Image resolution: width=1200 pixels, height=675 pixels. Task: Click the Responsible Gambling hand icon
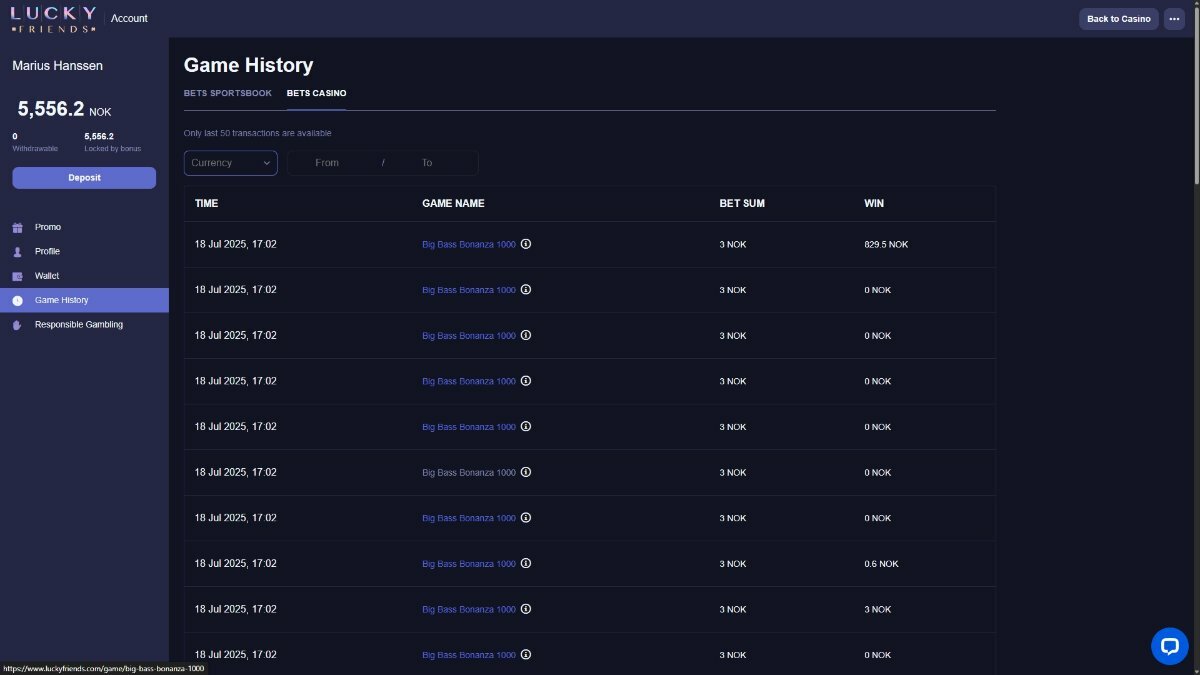pos(17,325)
